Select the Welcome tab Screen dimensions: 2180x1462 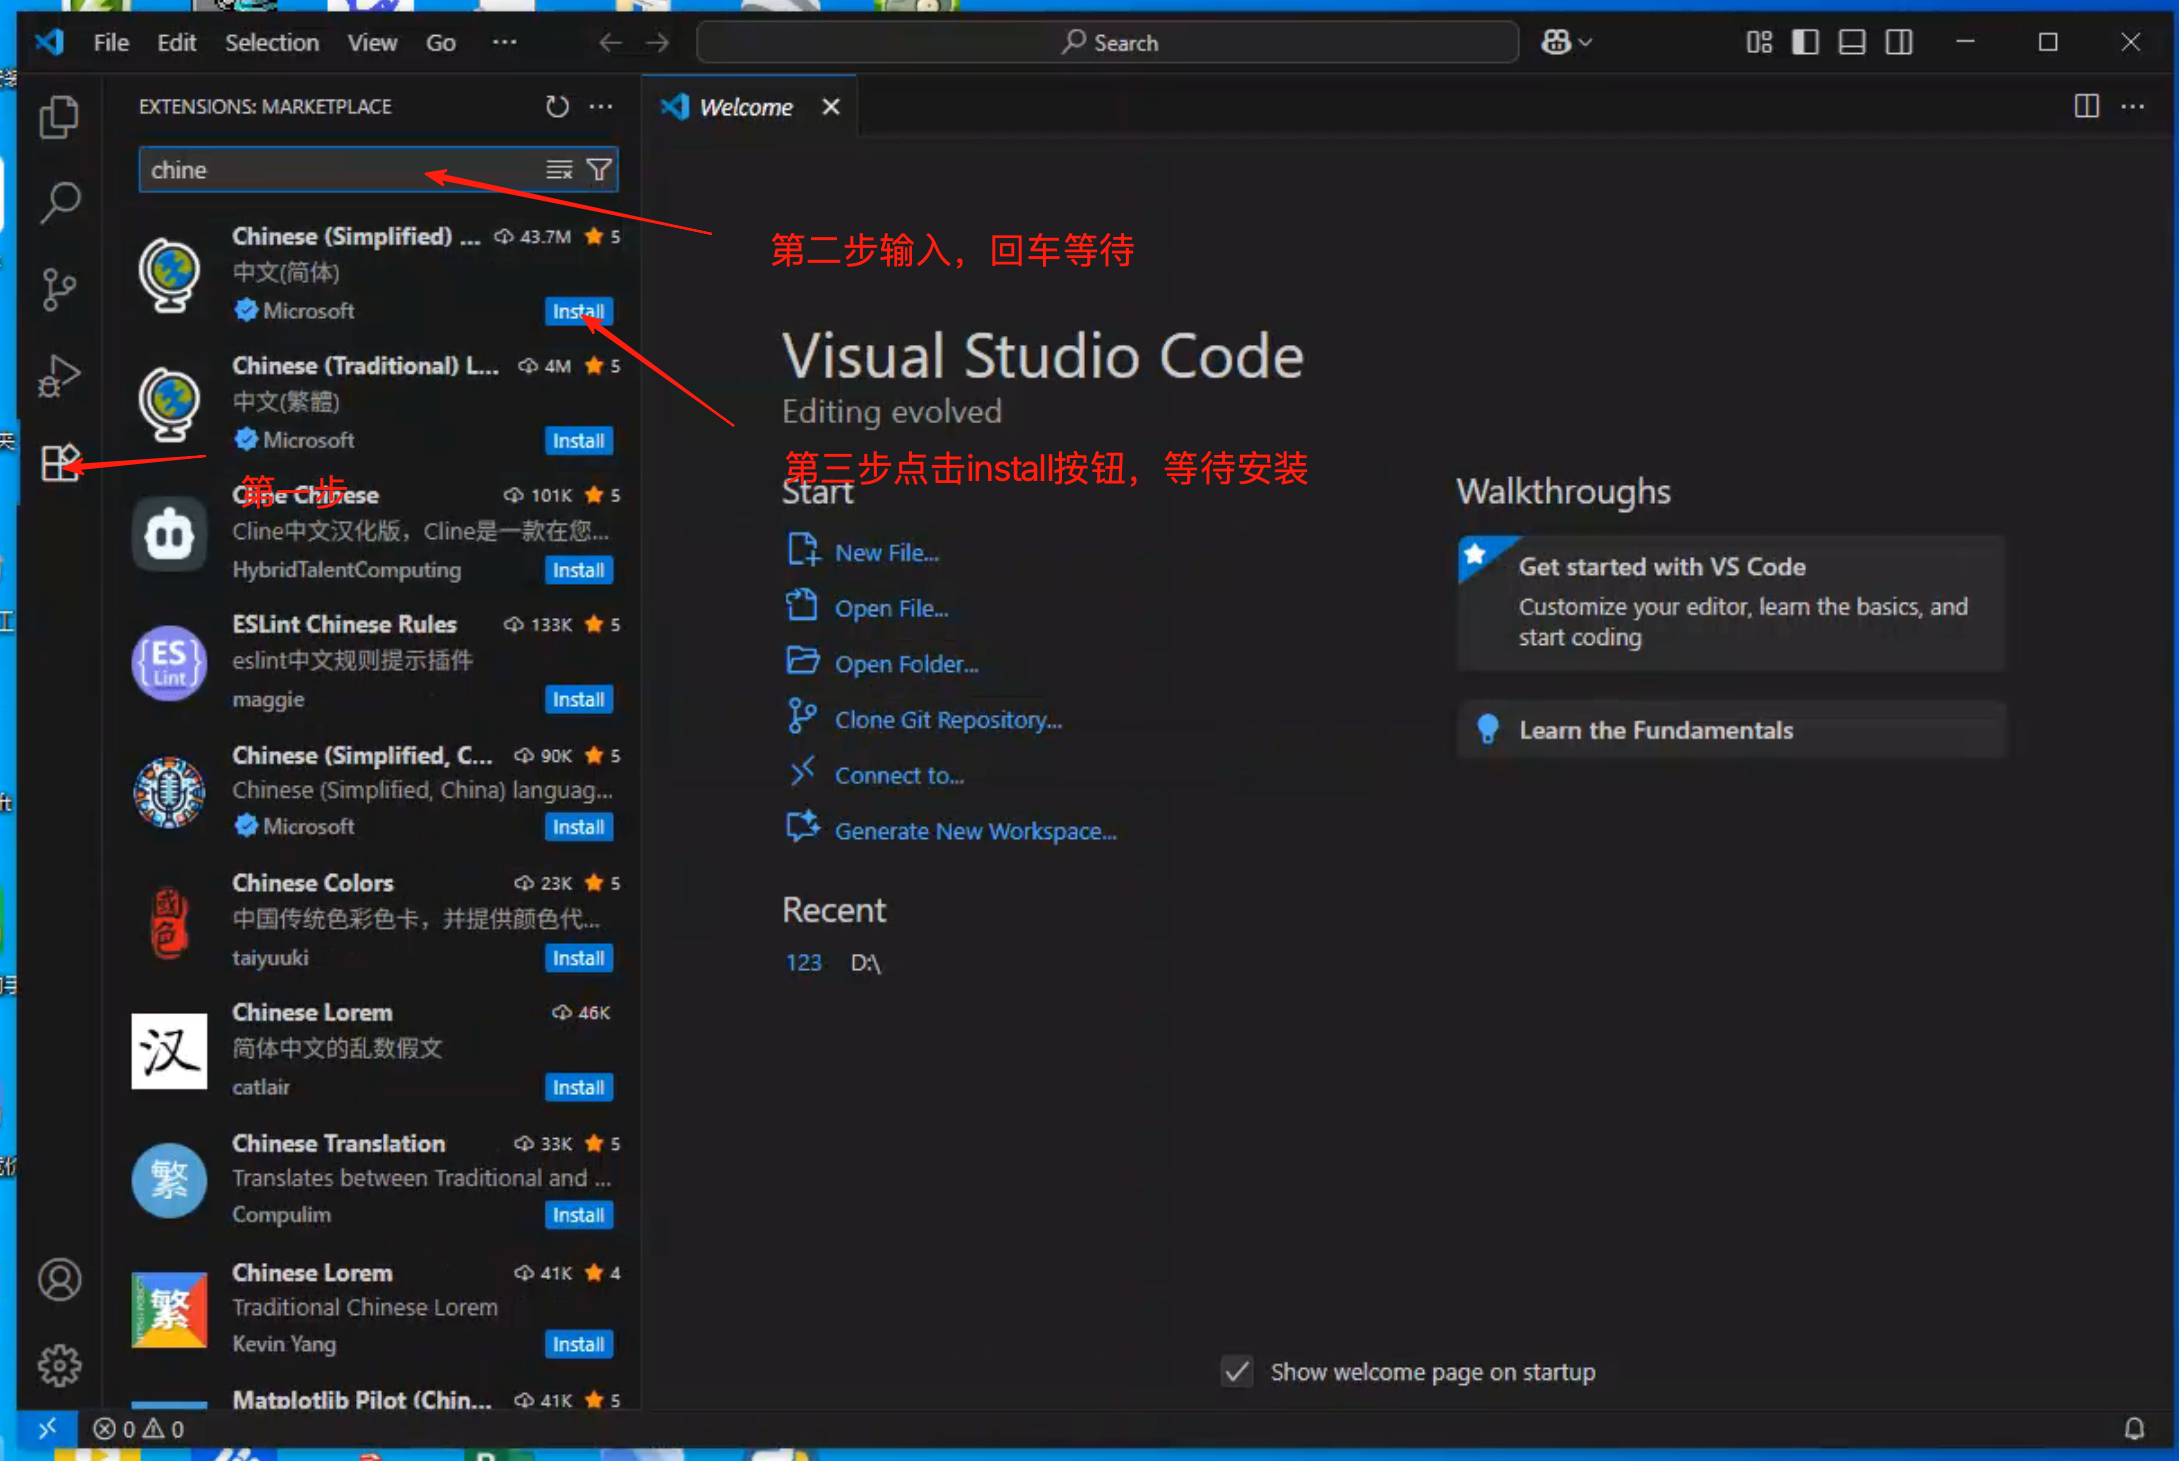tap(746, 107)
